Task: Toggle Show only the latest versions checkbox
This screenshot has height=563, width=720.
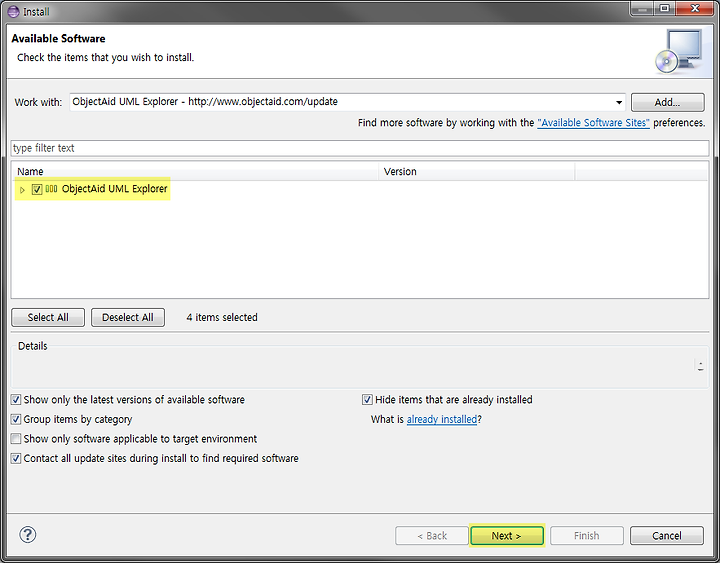Action: tap(16, 400)
